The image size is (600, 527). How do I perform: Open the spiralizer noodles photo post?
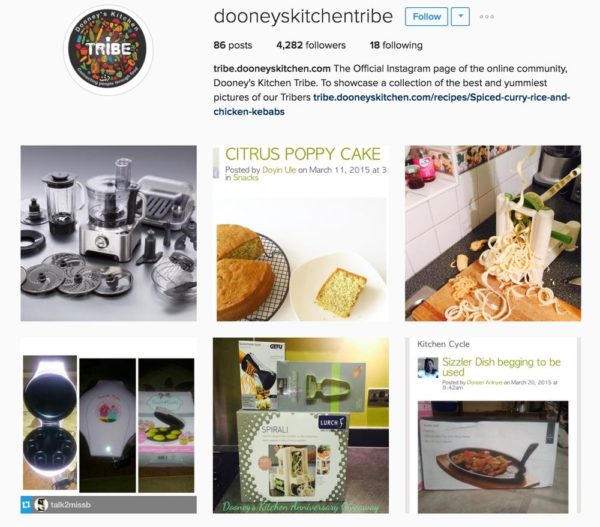coord(493,233)
